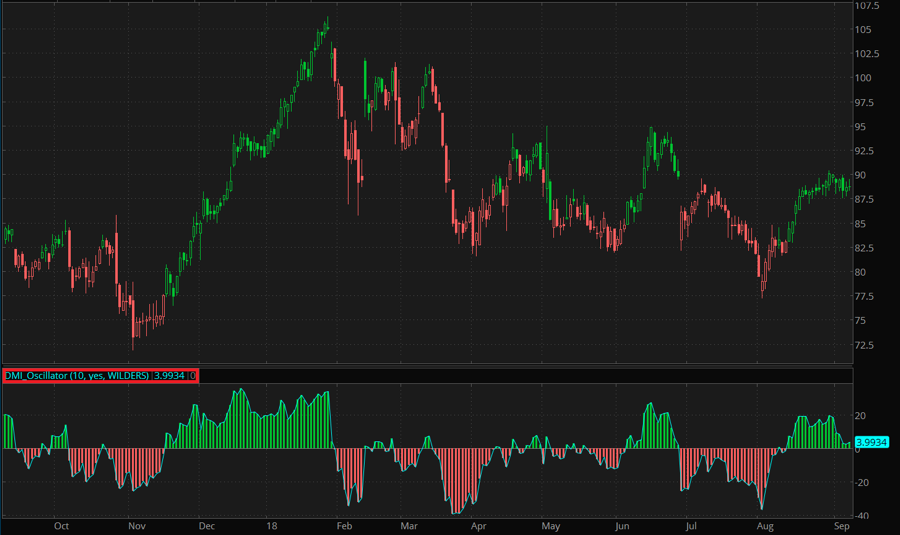The image size is (900, 535).
Task: Pick the Dec marker on the date axis
Action: click(x=206, y=524)
